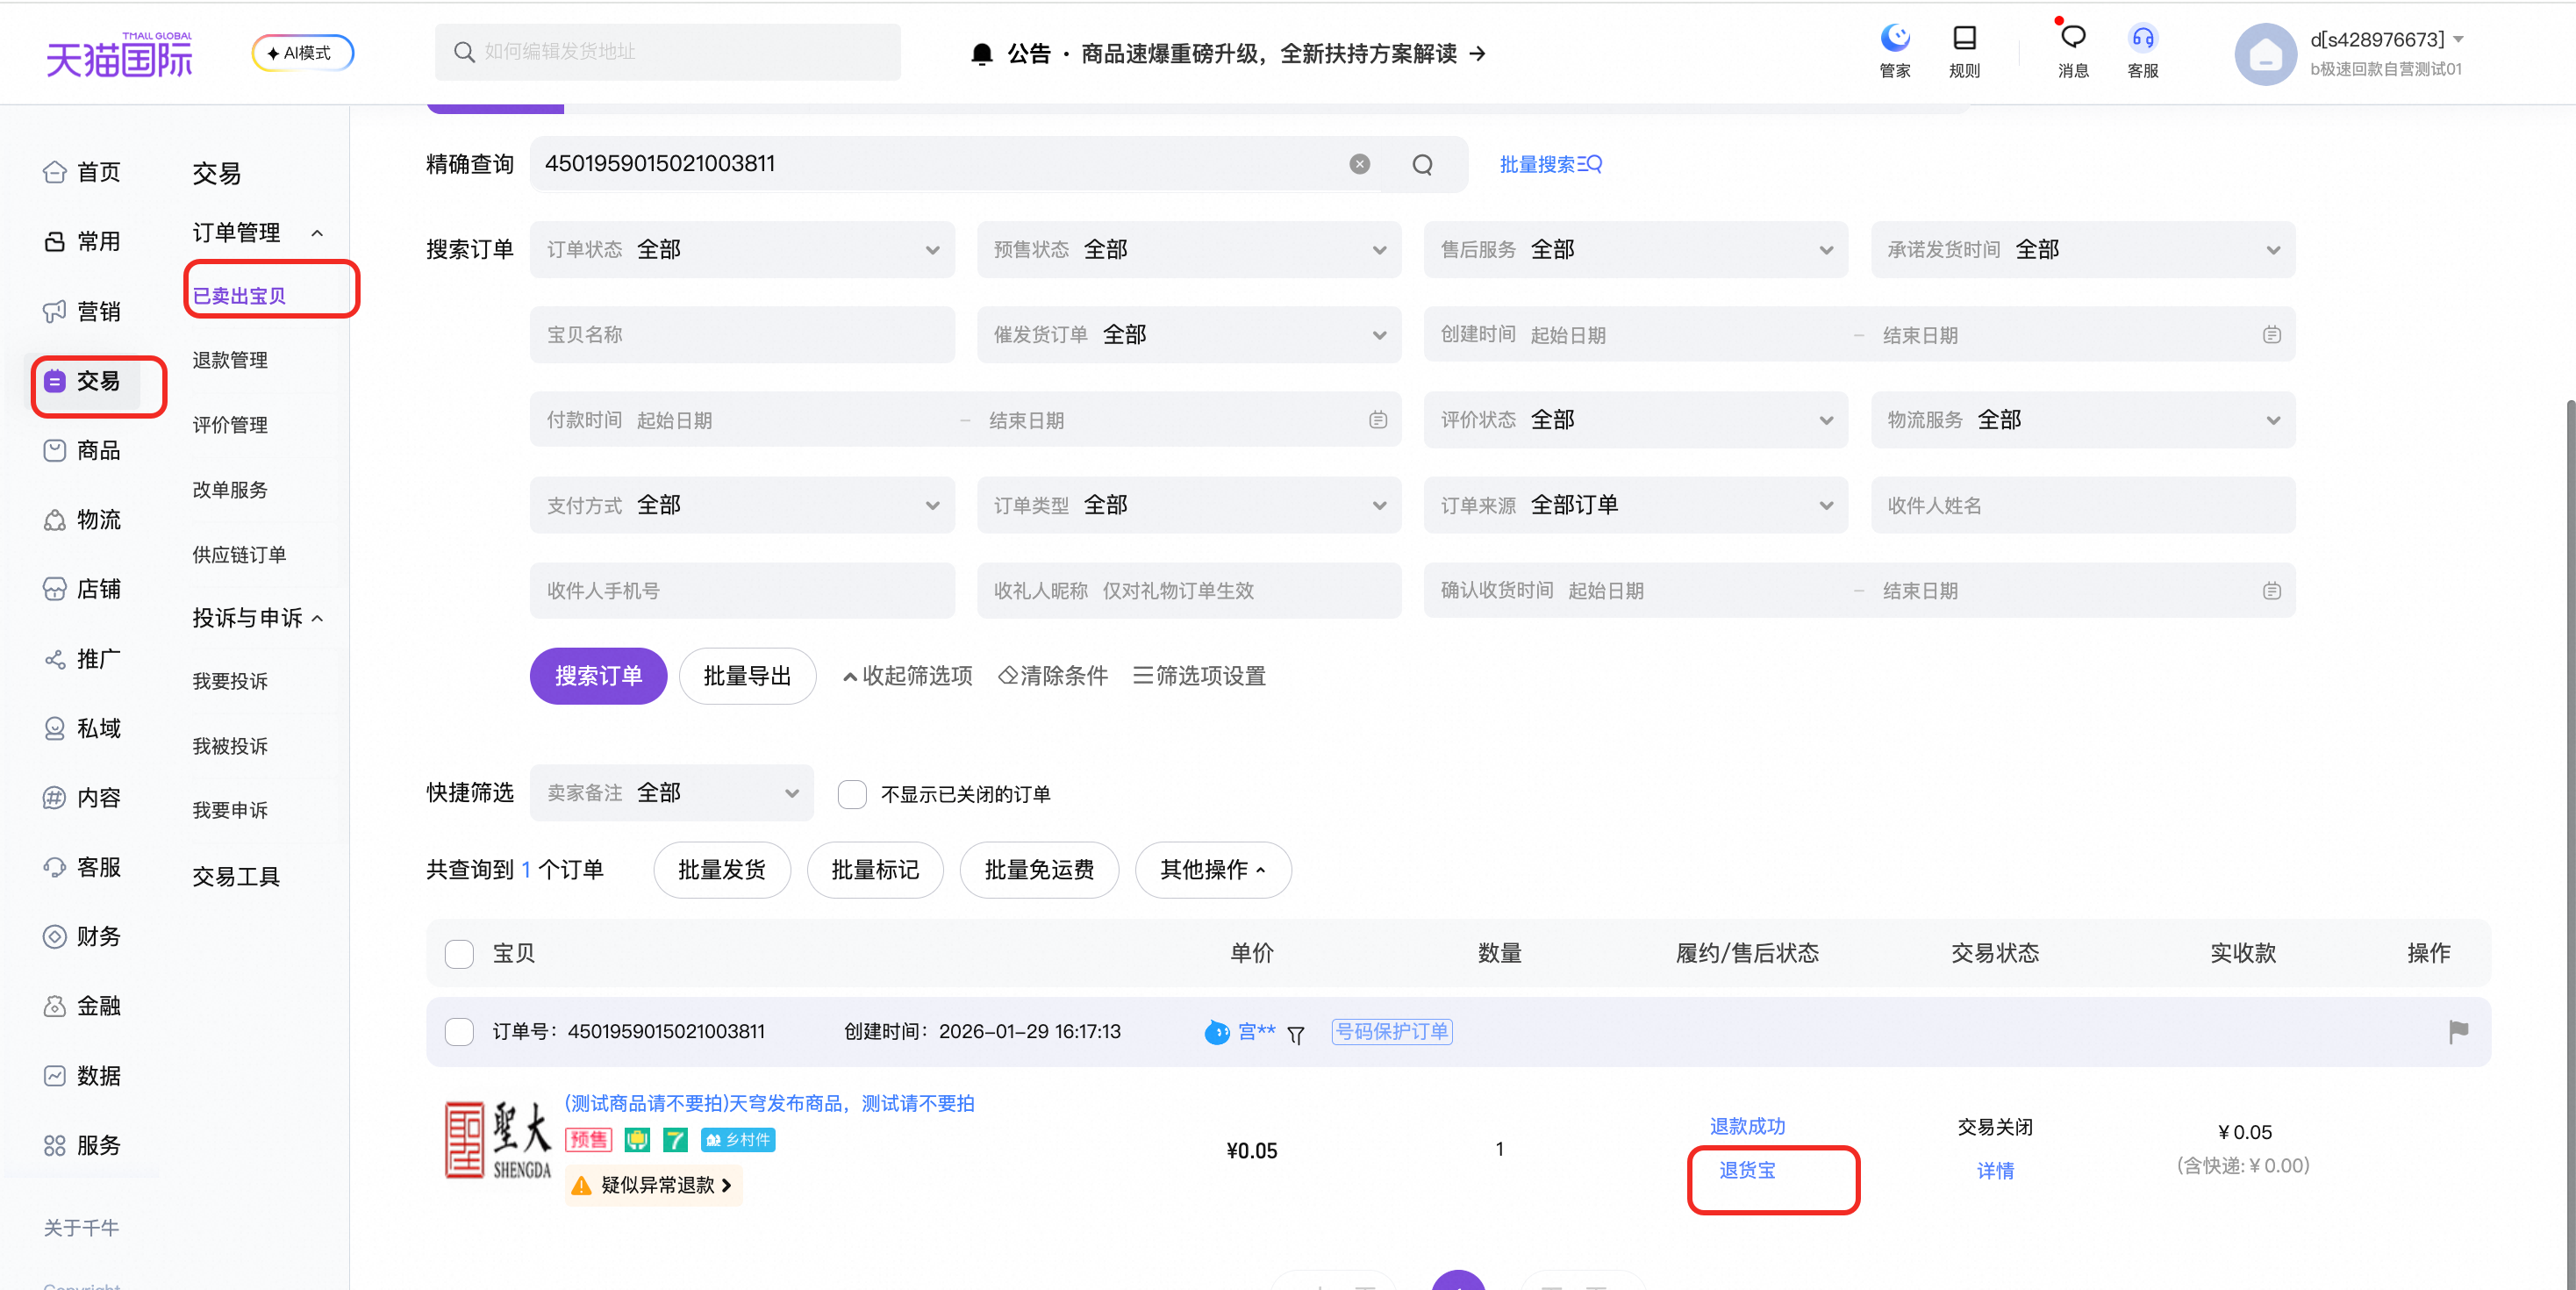Screen dimensions: 2576x1290
Task: Click the 批量导出 button
Action: click(x=747, y=676)
